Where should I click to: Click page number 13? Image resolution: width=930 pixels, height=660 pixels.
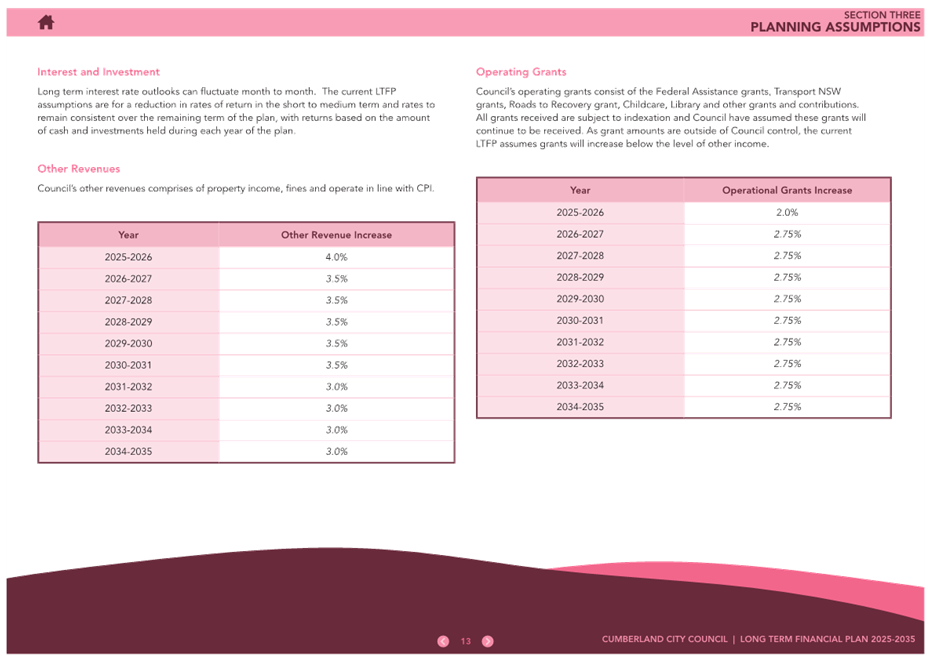(466, 641)
